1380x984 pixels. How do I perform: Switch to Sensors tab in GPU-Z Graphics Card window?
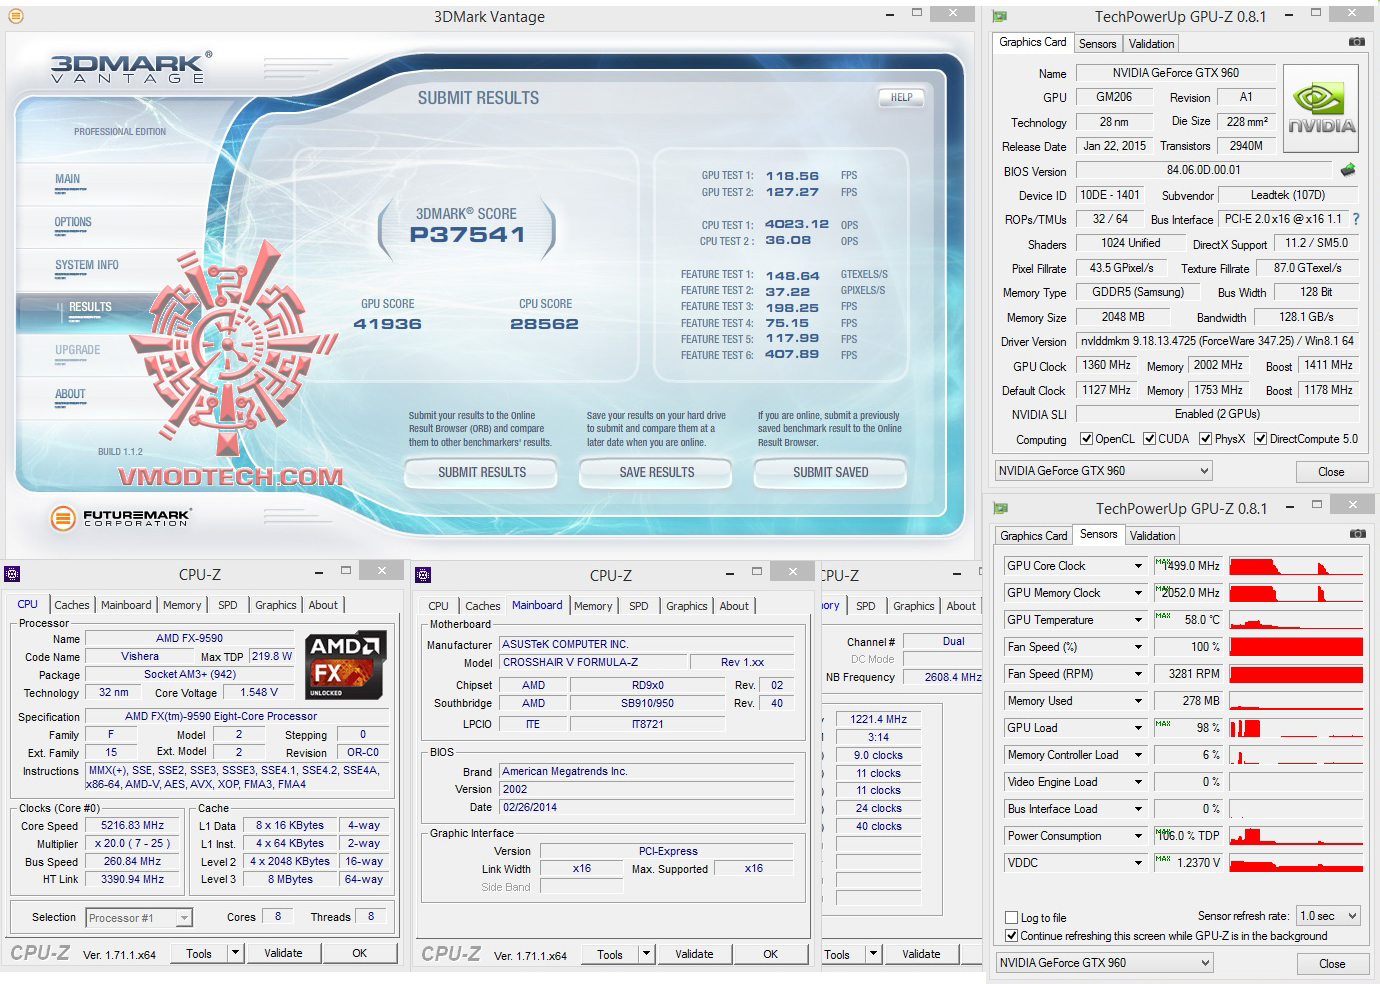pos(1097,44)
